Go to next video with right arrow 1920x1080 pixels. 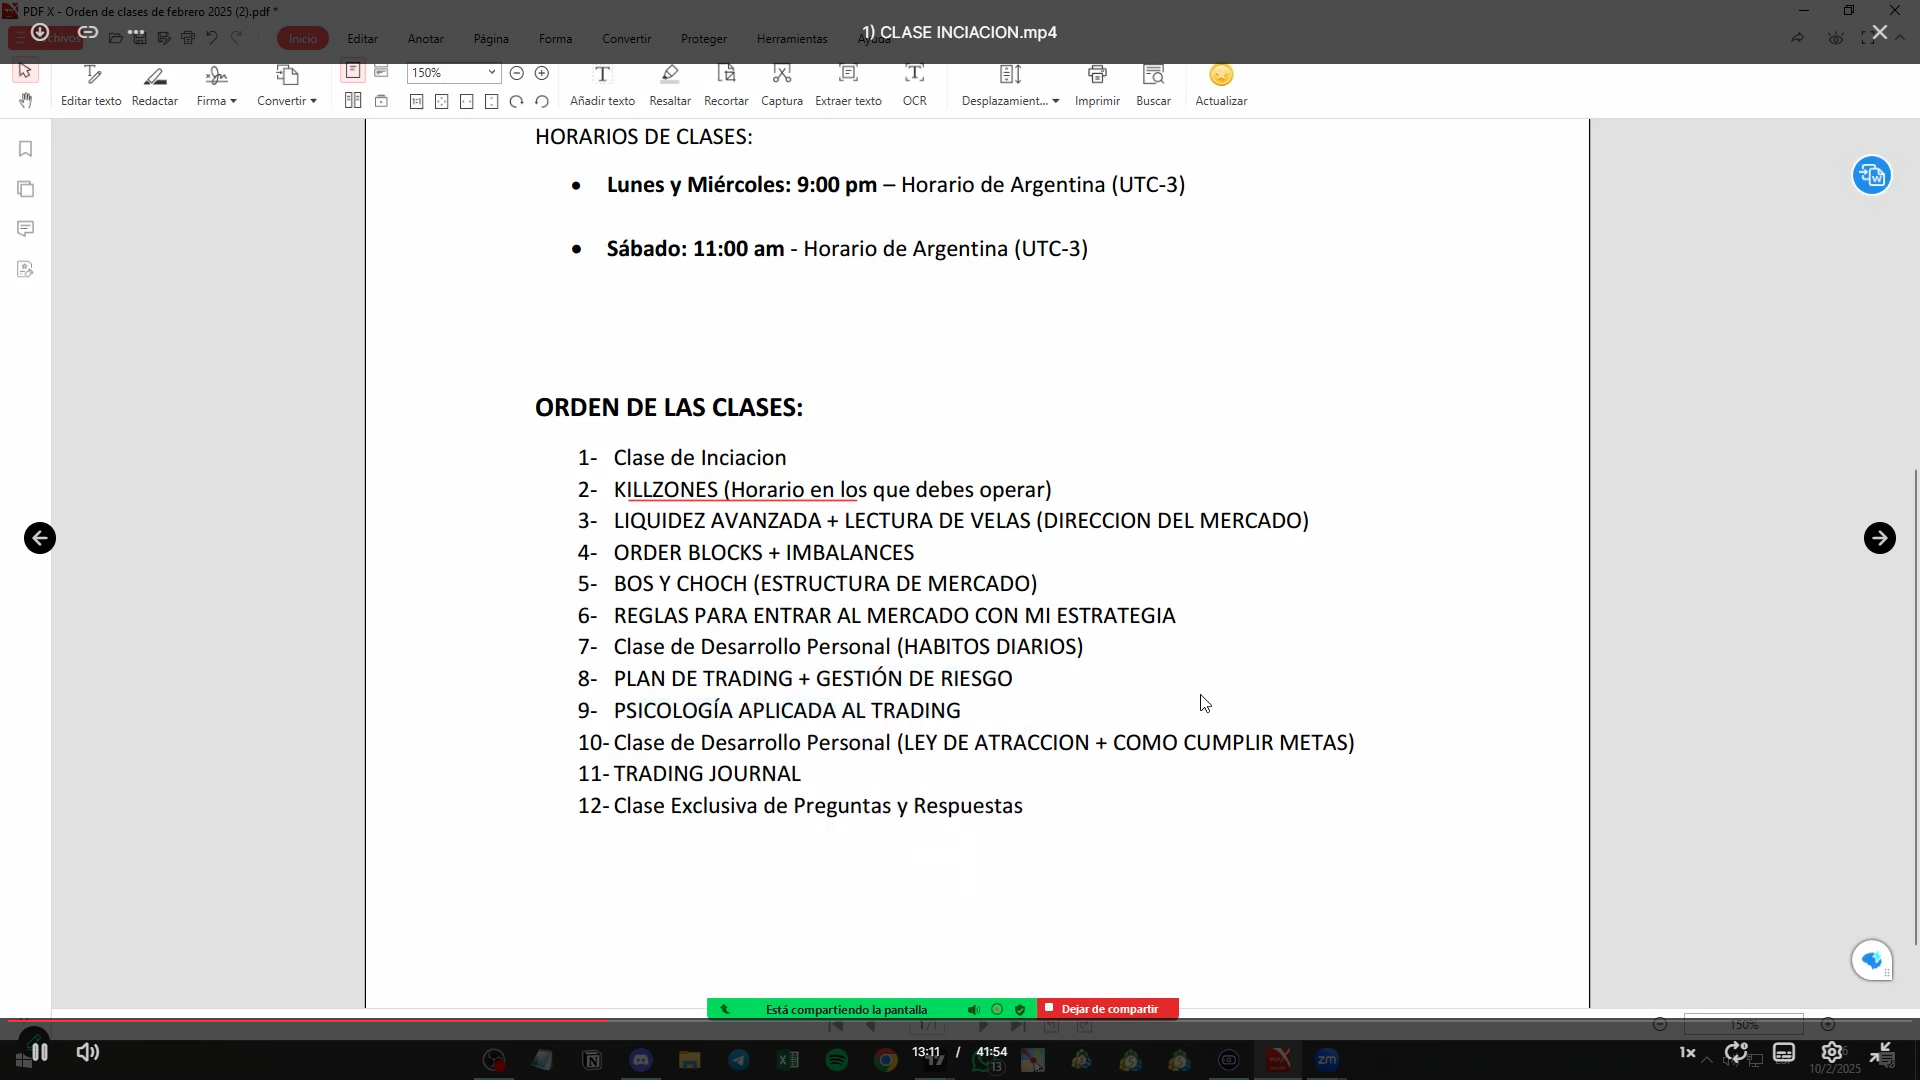click(x=1879, y=538)
